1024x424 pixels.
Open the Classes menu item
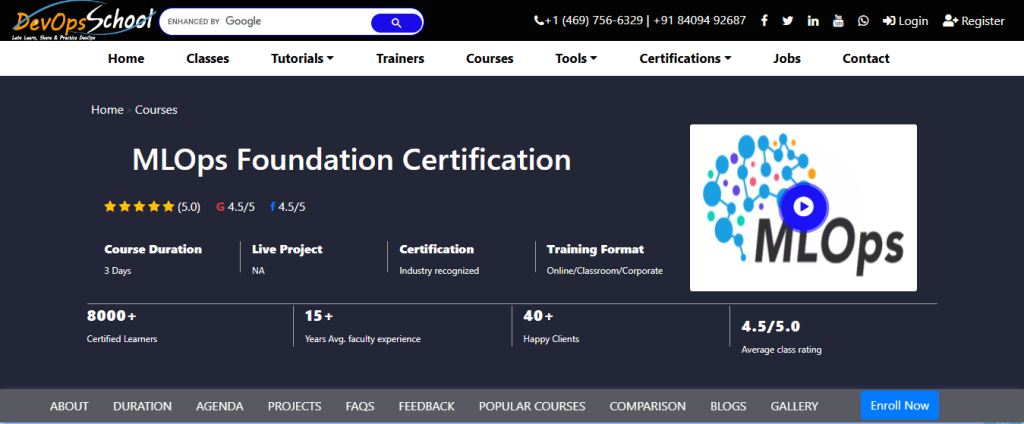(x=208, y=58)
